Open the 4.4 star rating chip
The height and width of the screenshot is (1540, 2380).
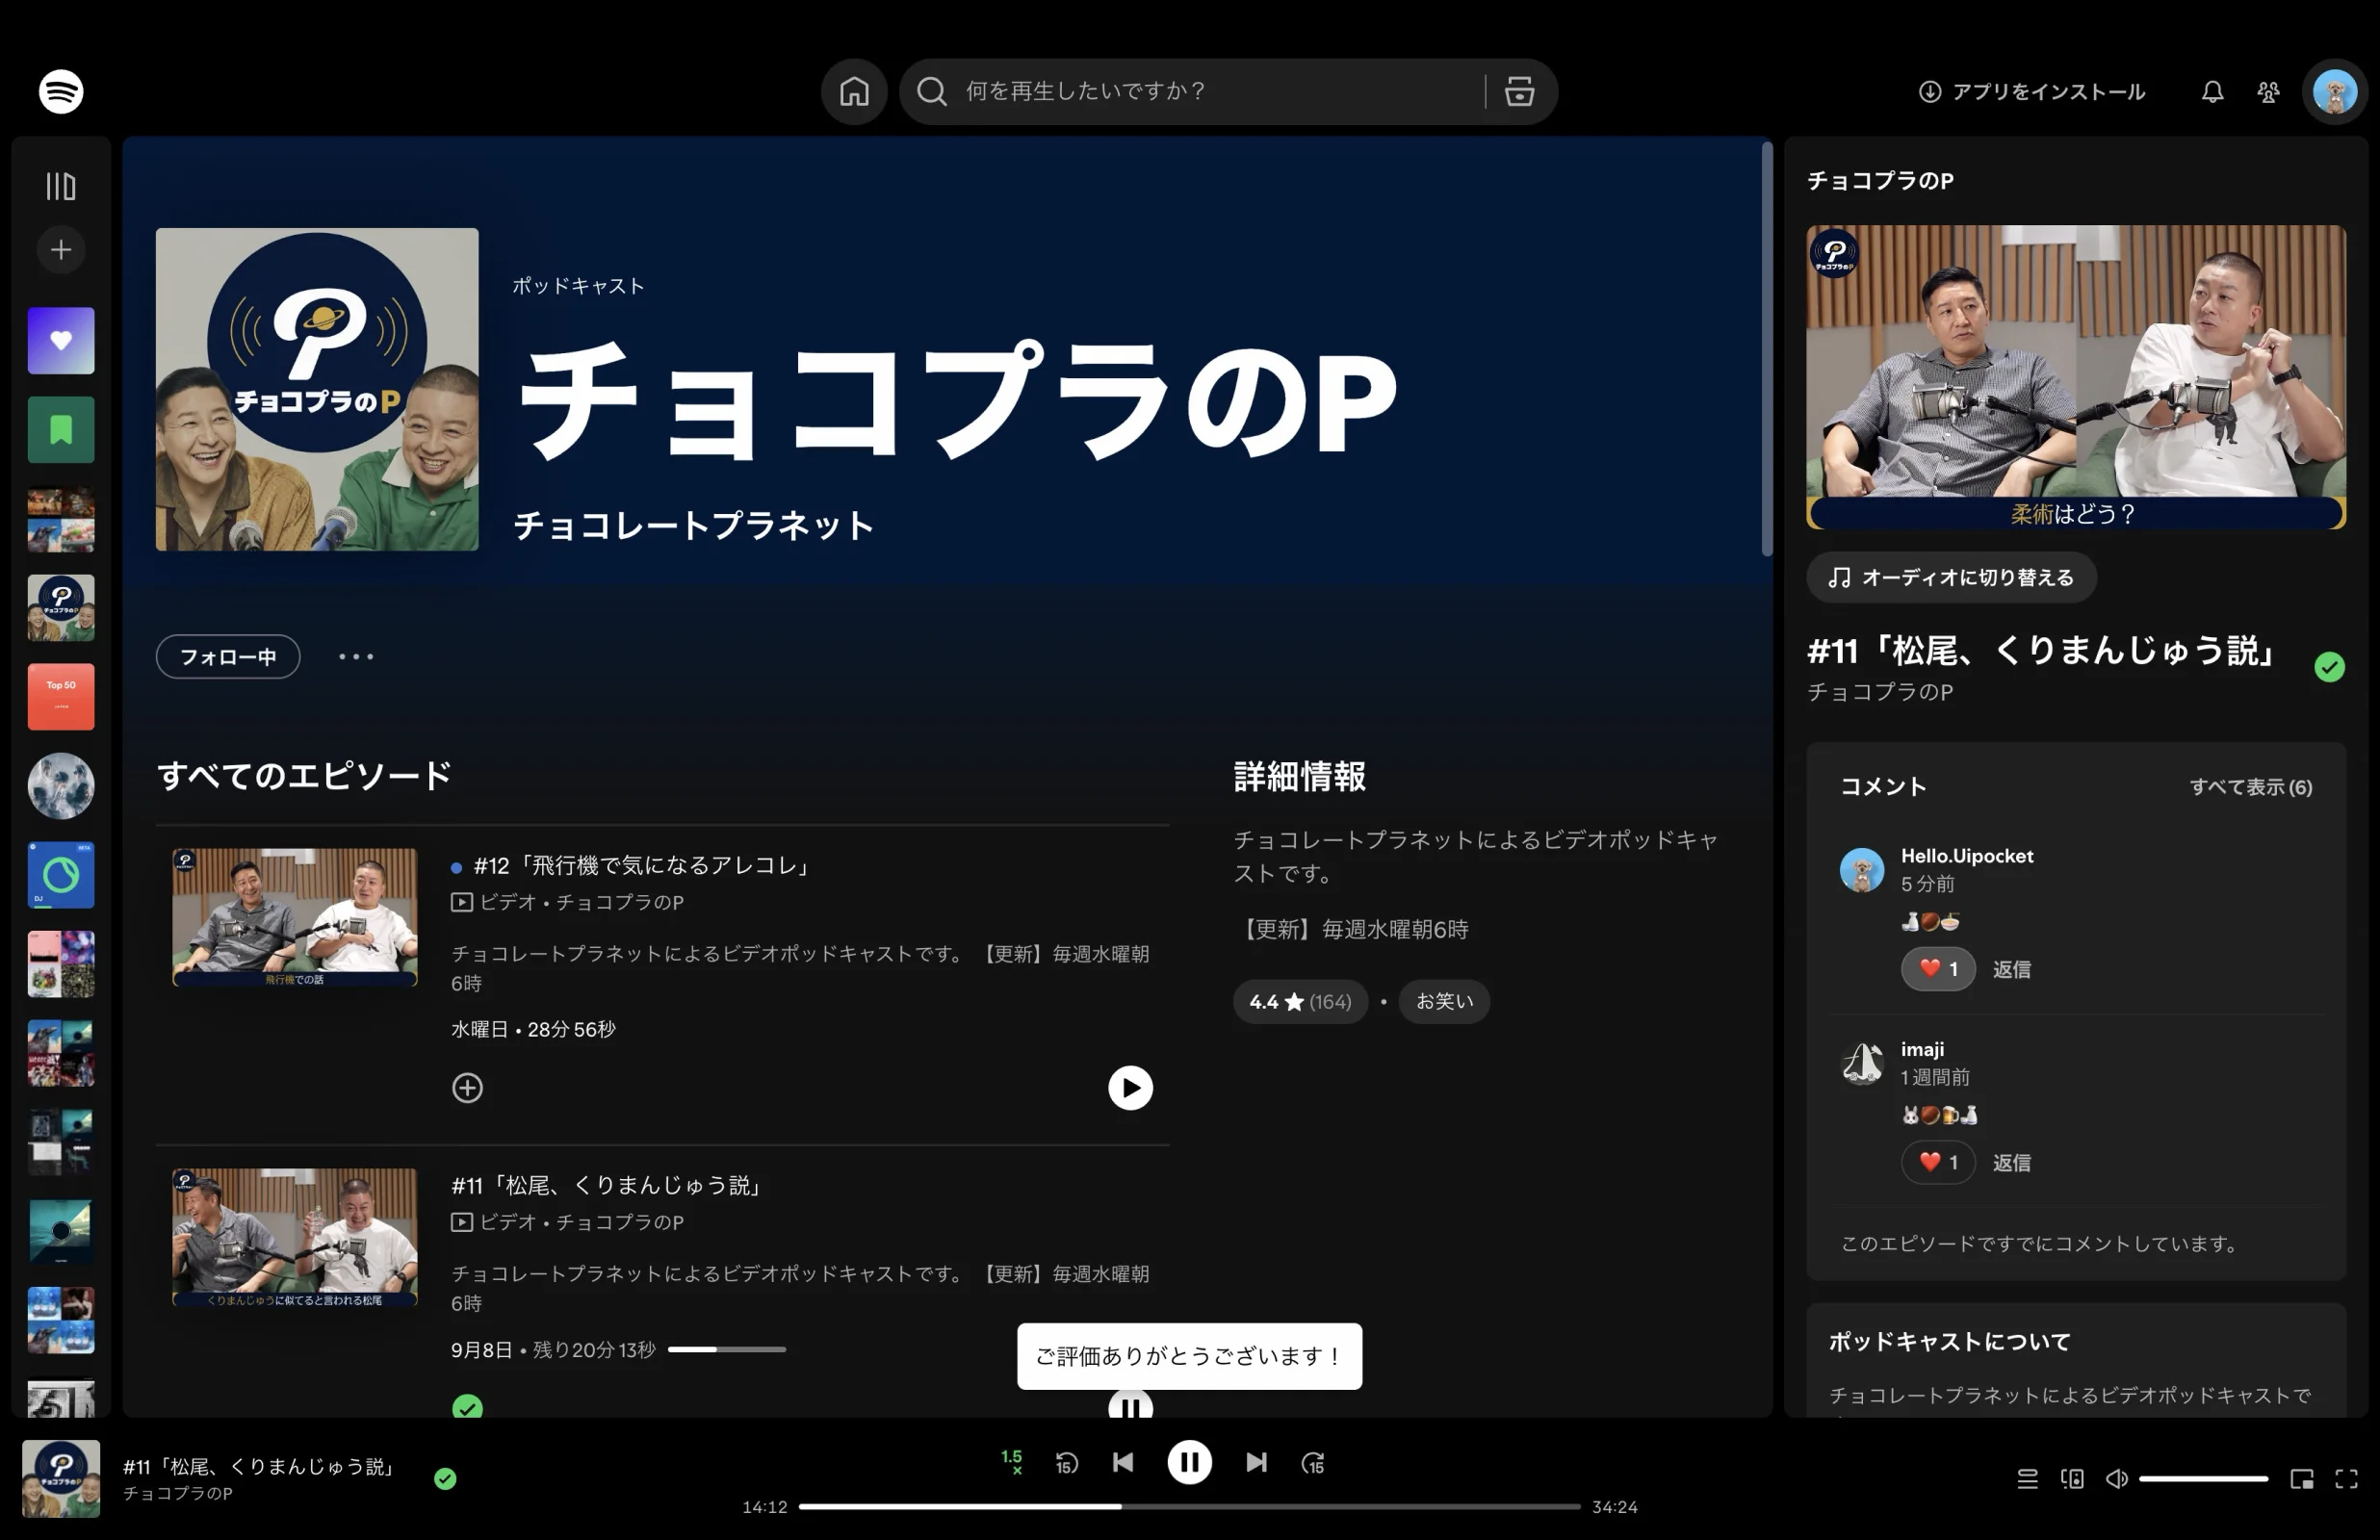point(1300,1002)
